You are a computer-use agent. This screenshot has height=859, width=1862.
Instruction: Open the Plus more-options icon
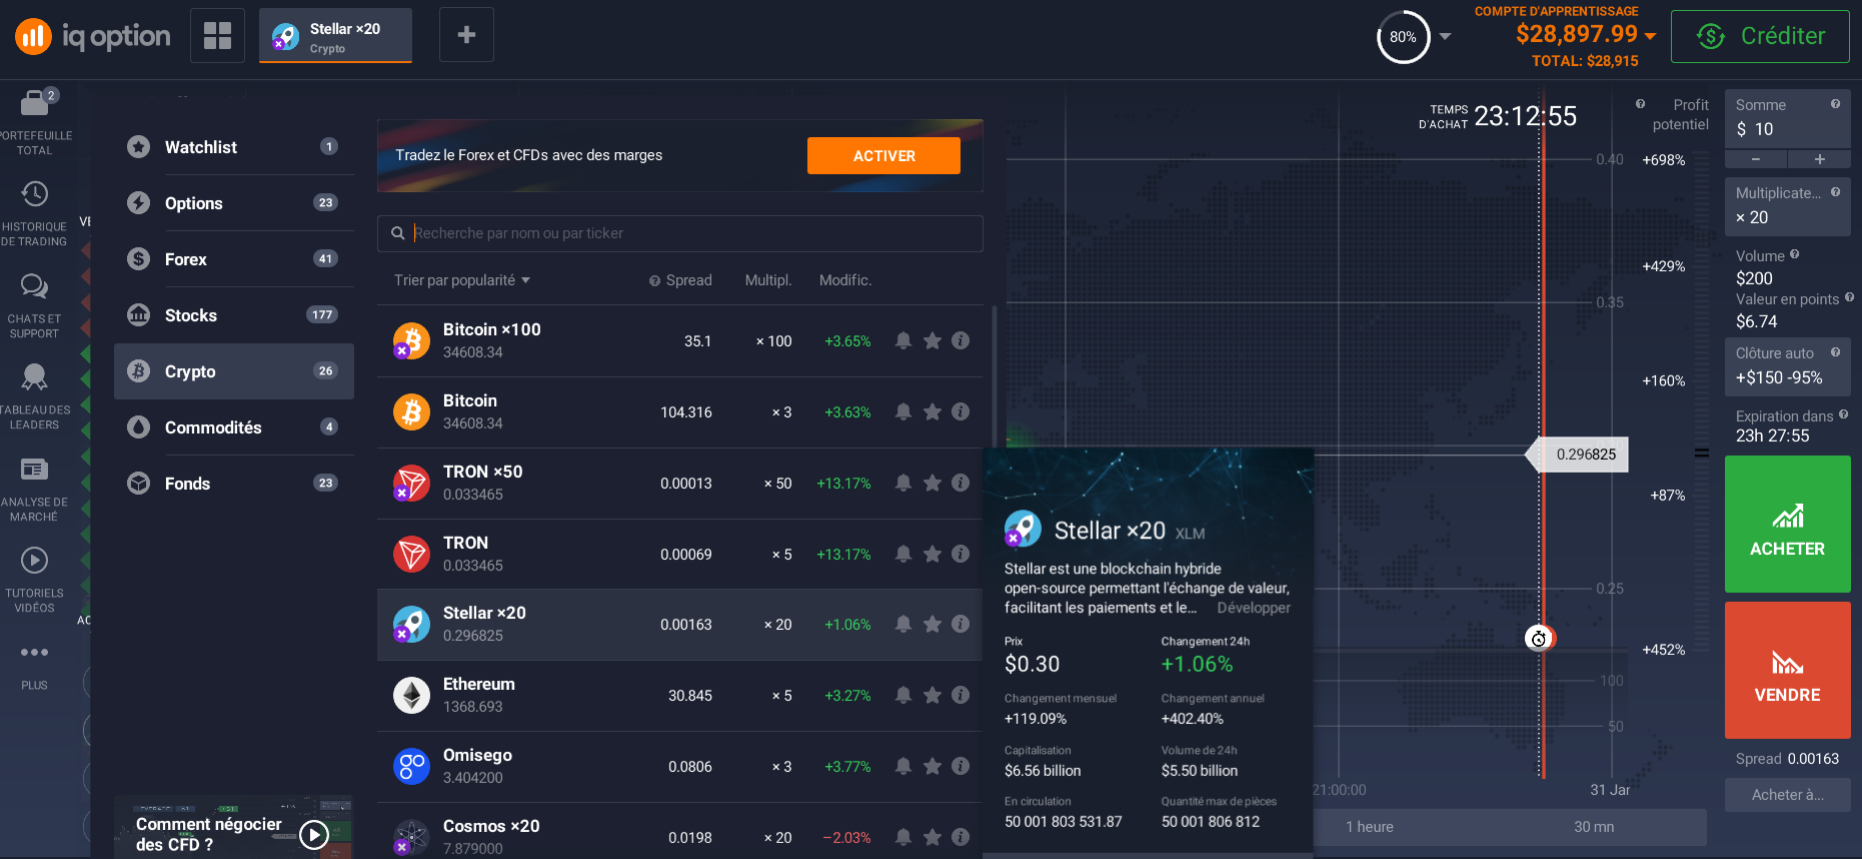coord(34,652)
